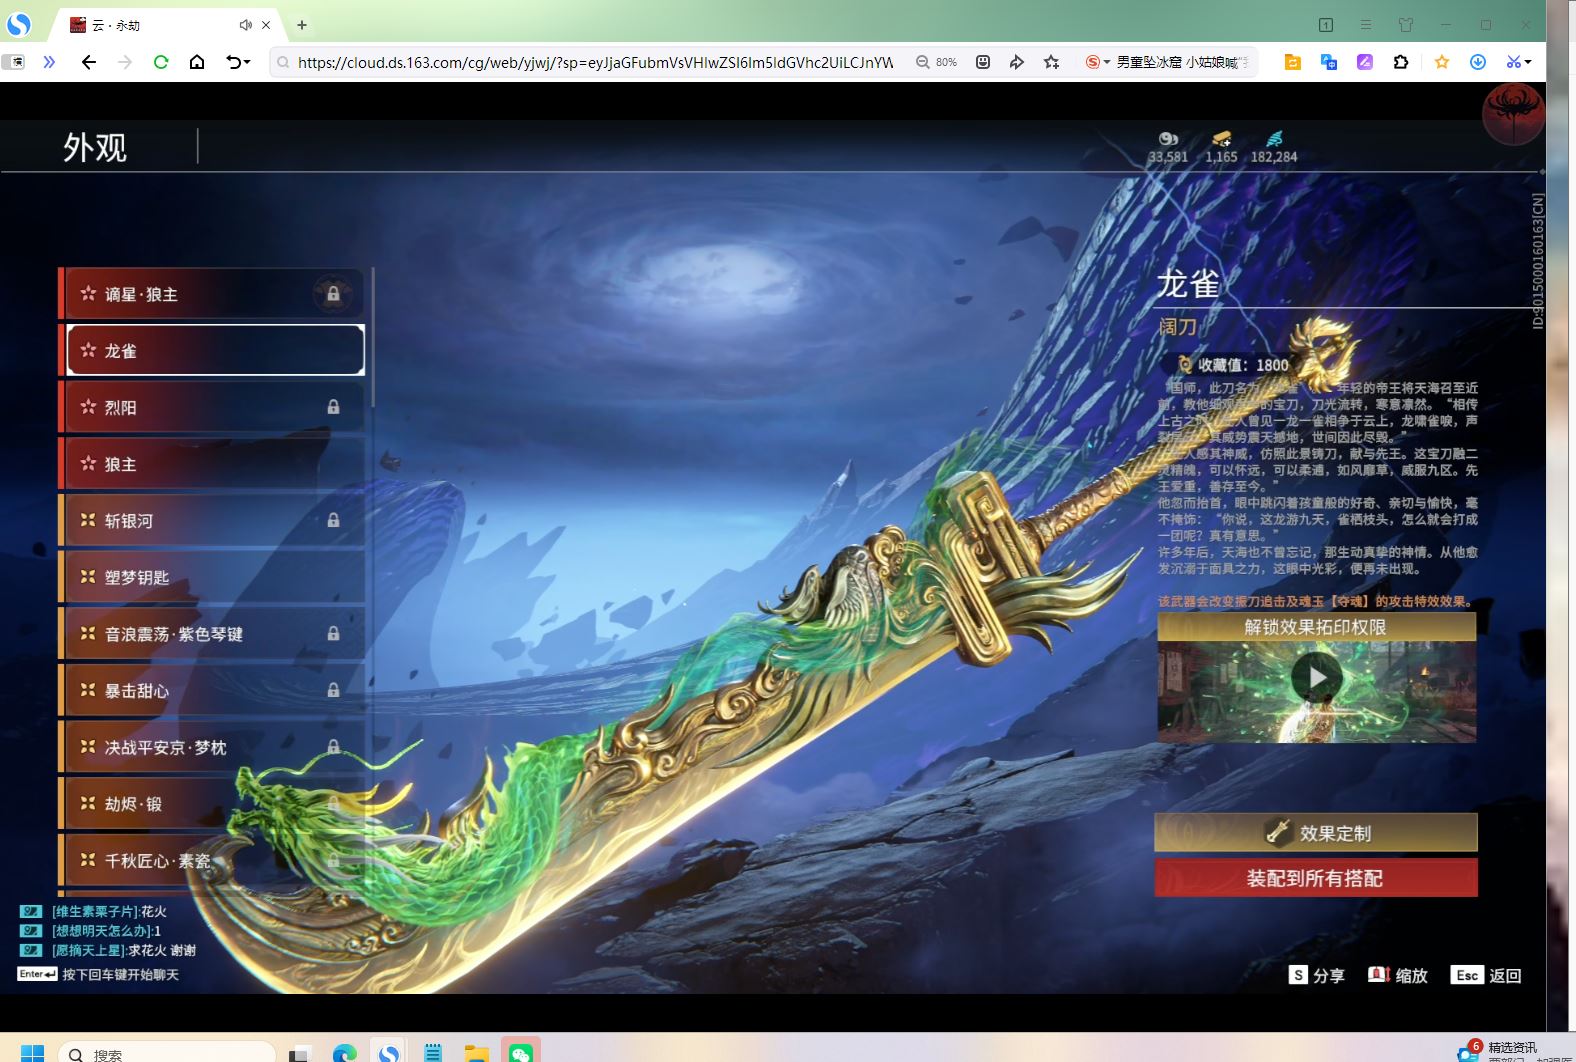Expand the scissors tool dropdown
1576x1062 pixels.
[x=1528, y=62]
